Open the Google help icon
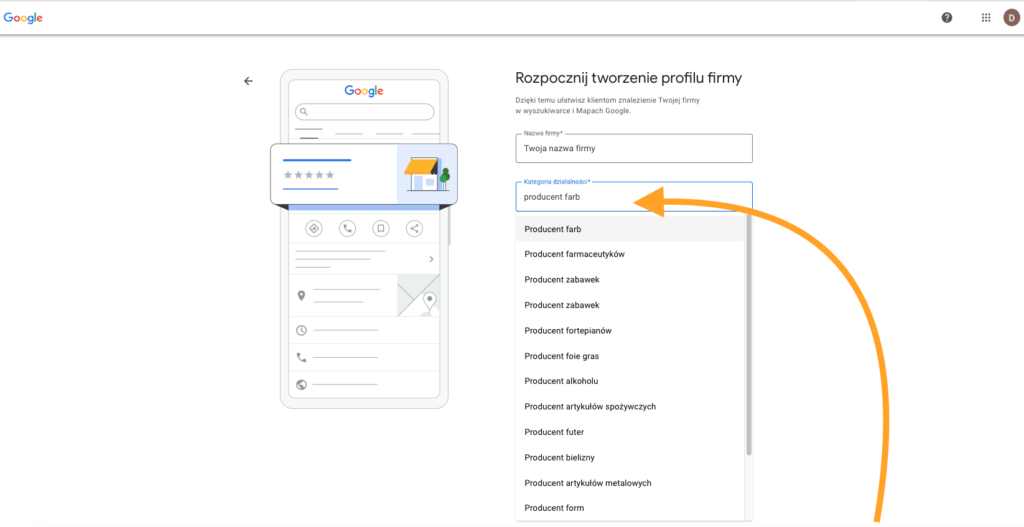 point(946,18)
